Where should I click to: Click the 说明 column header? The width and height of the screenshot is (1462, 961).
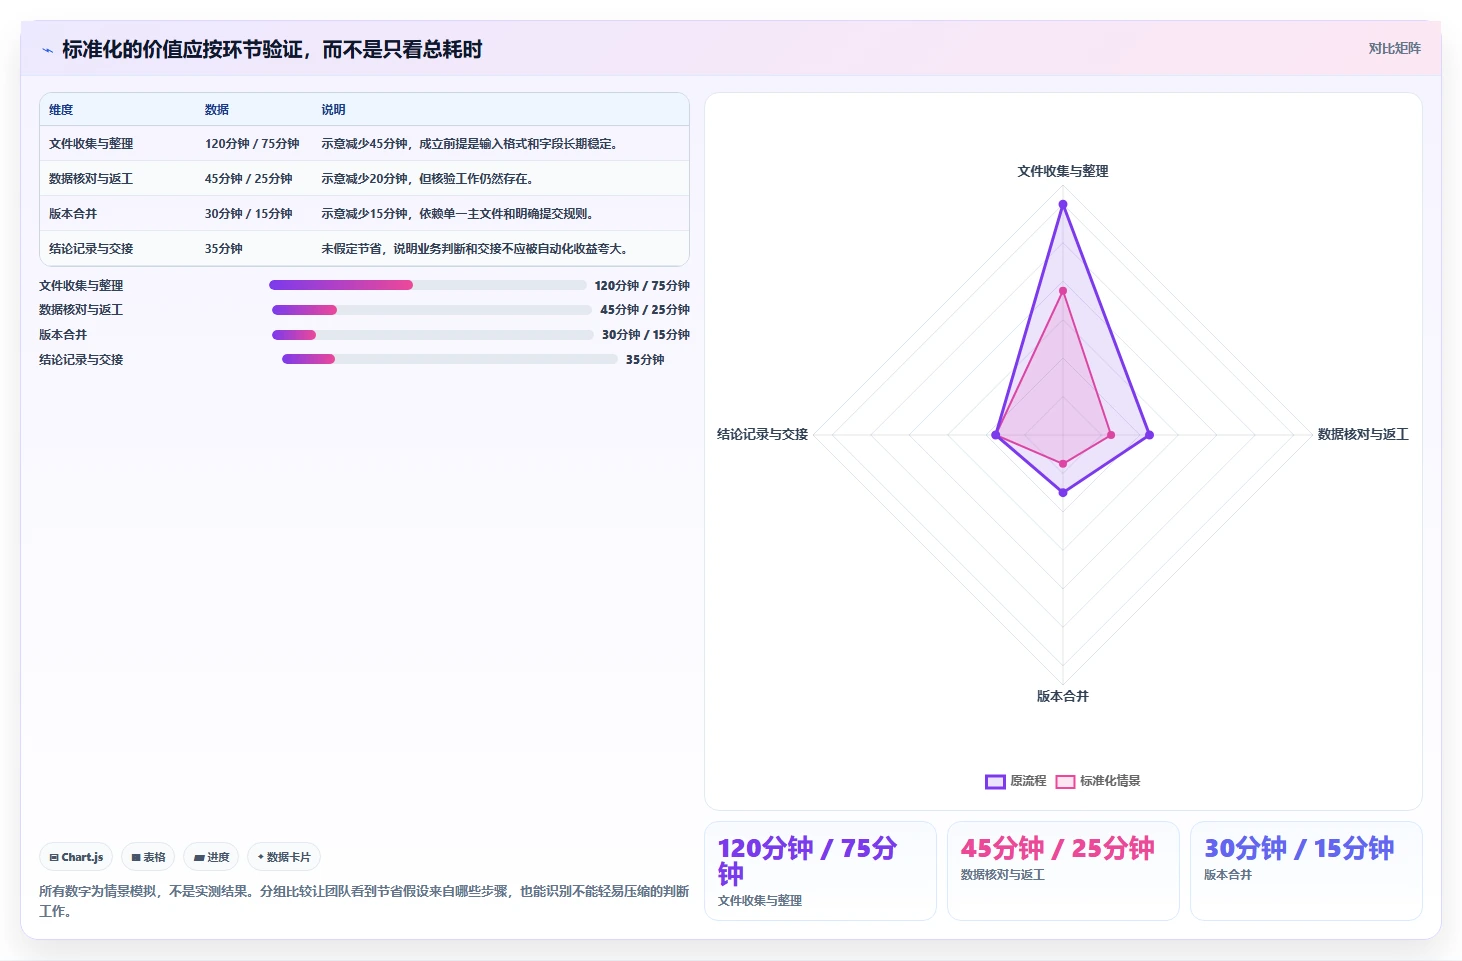pyautogui.click(x=333, y=110)
